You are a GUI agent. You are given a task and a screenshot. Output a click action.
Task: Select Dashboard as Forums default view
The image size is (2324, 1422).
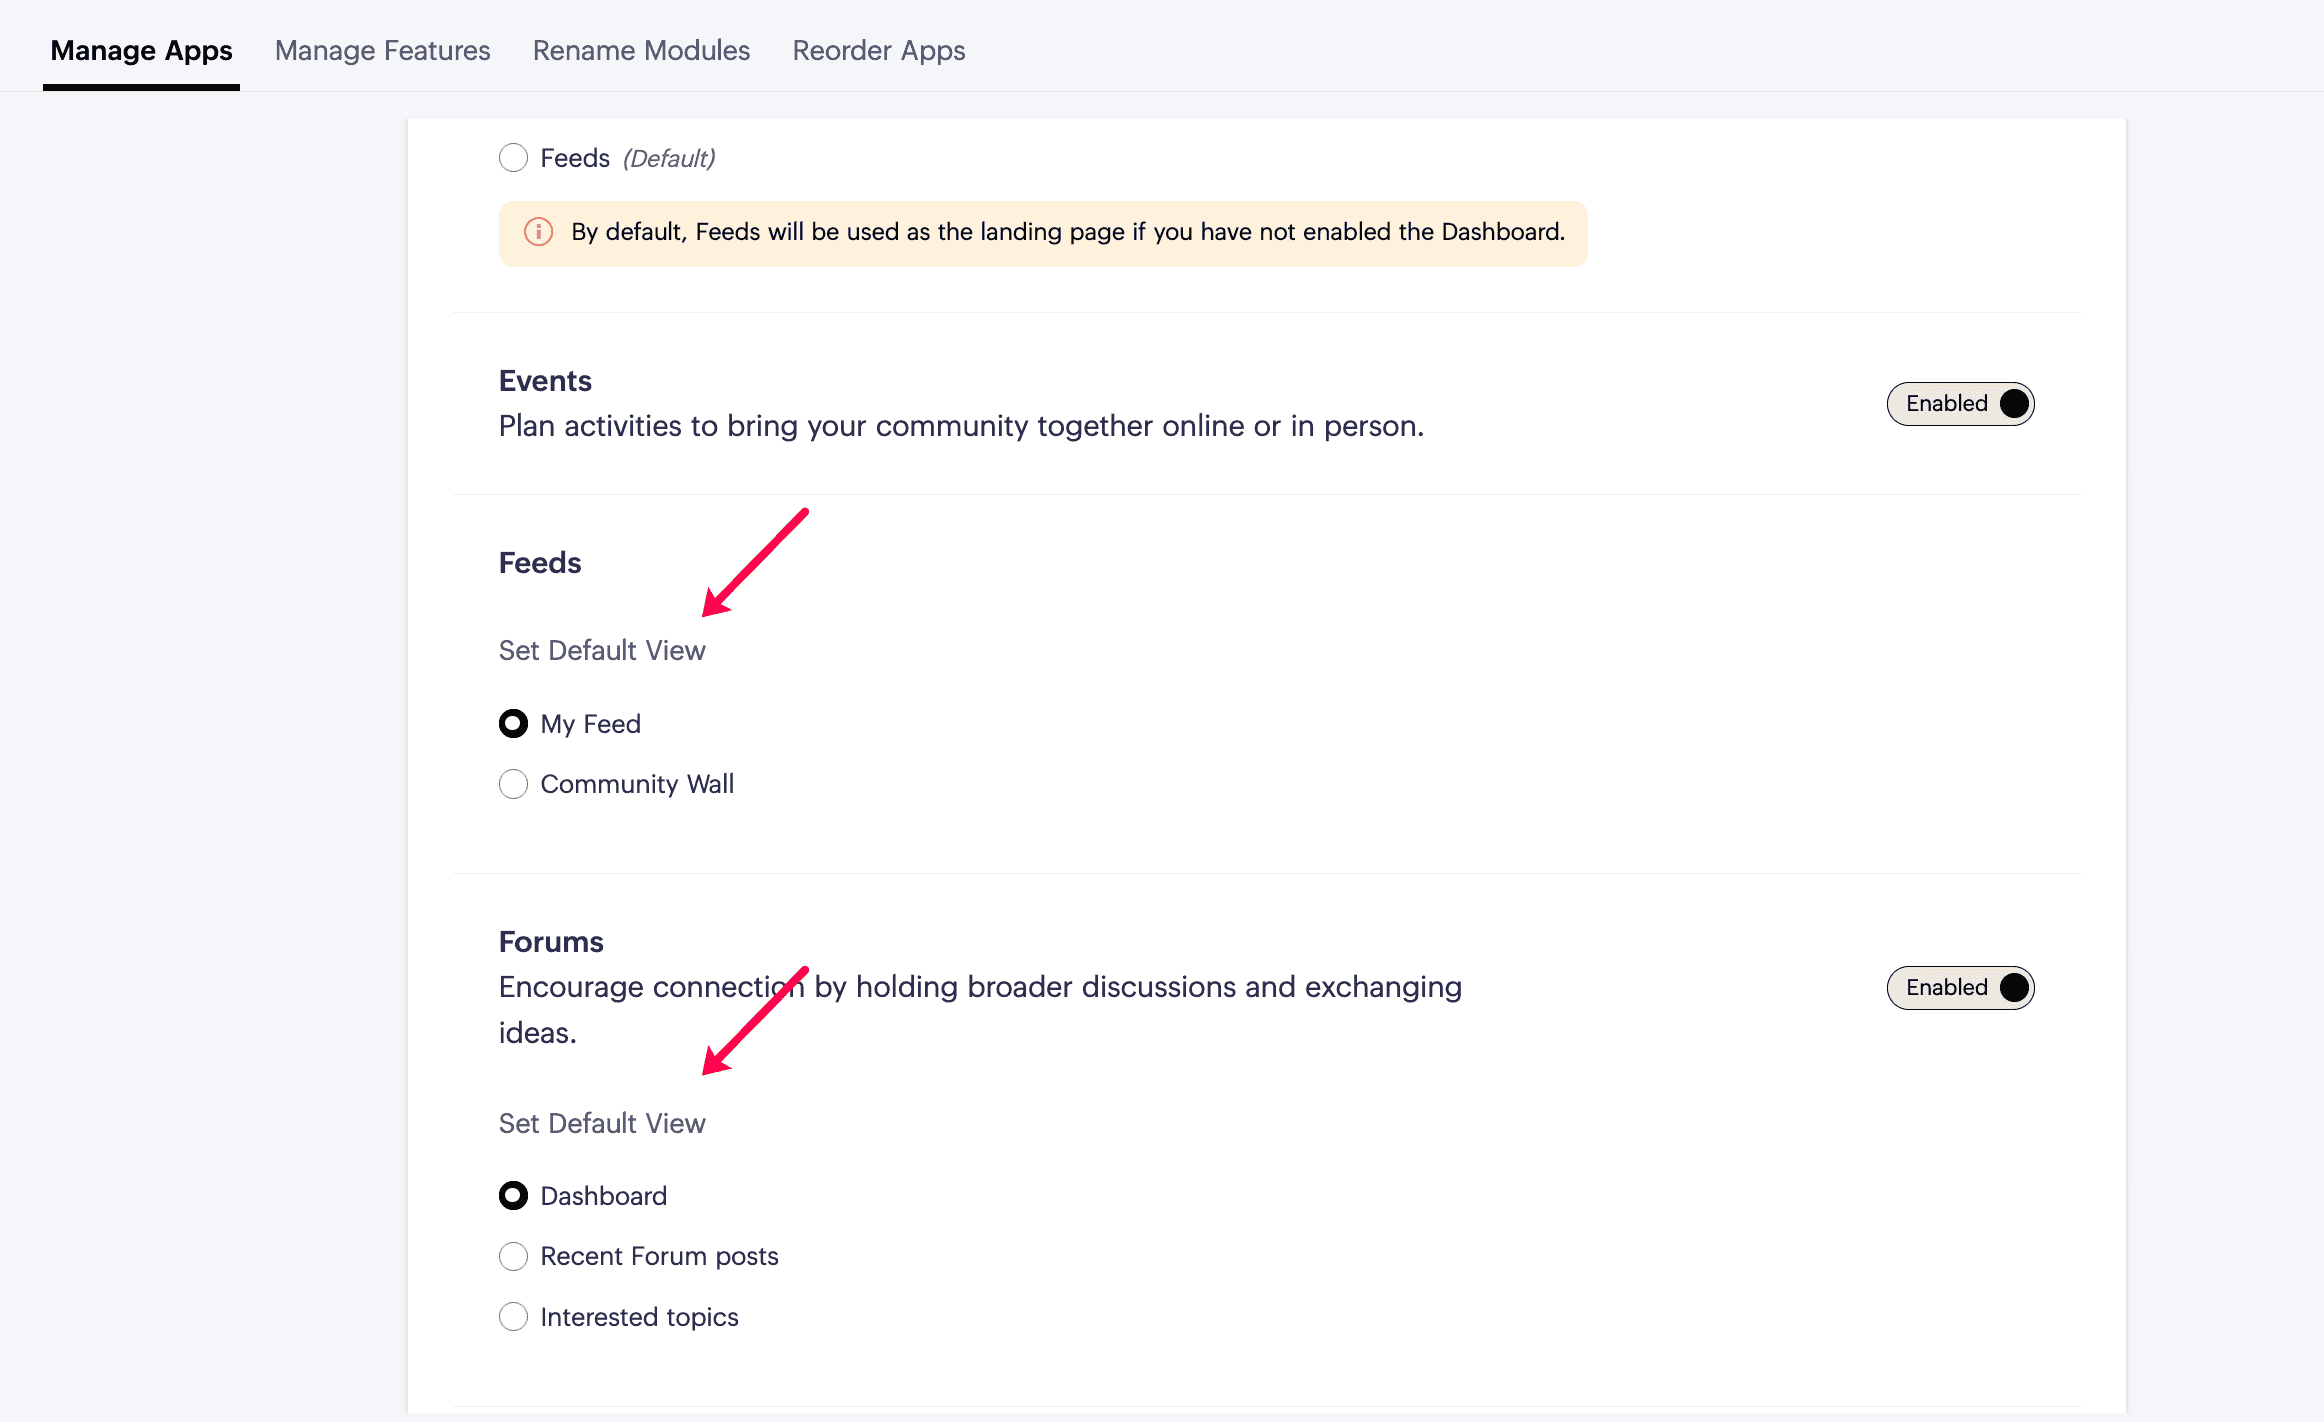click(x=513, y=1196)
